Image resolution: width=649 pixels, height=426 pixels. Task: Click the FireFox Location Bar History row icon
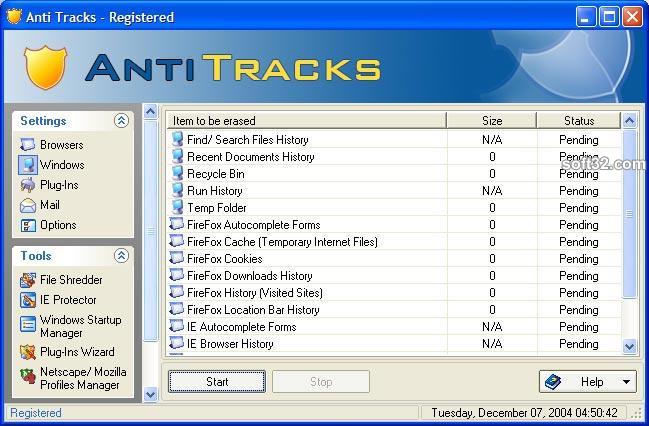click(177, 309)
